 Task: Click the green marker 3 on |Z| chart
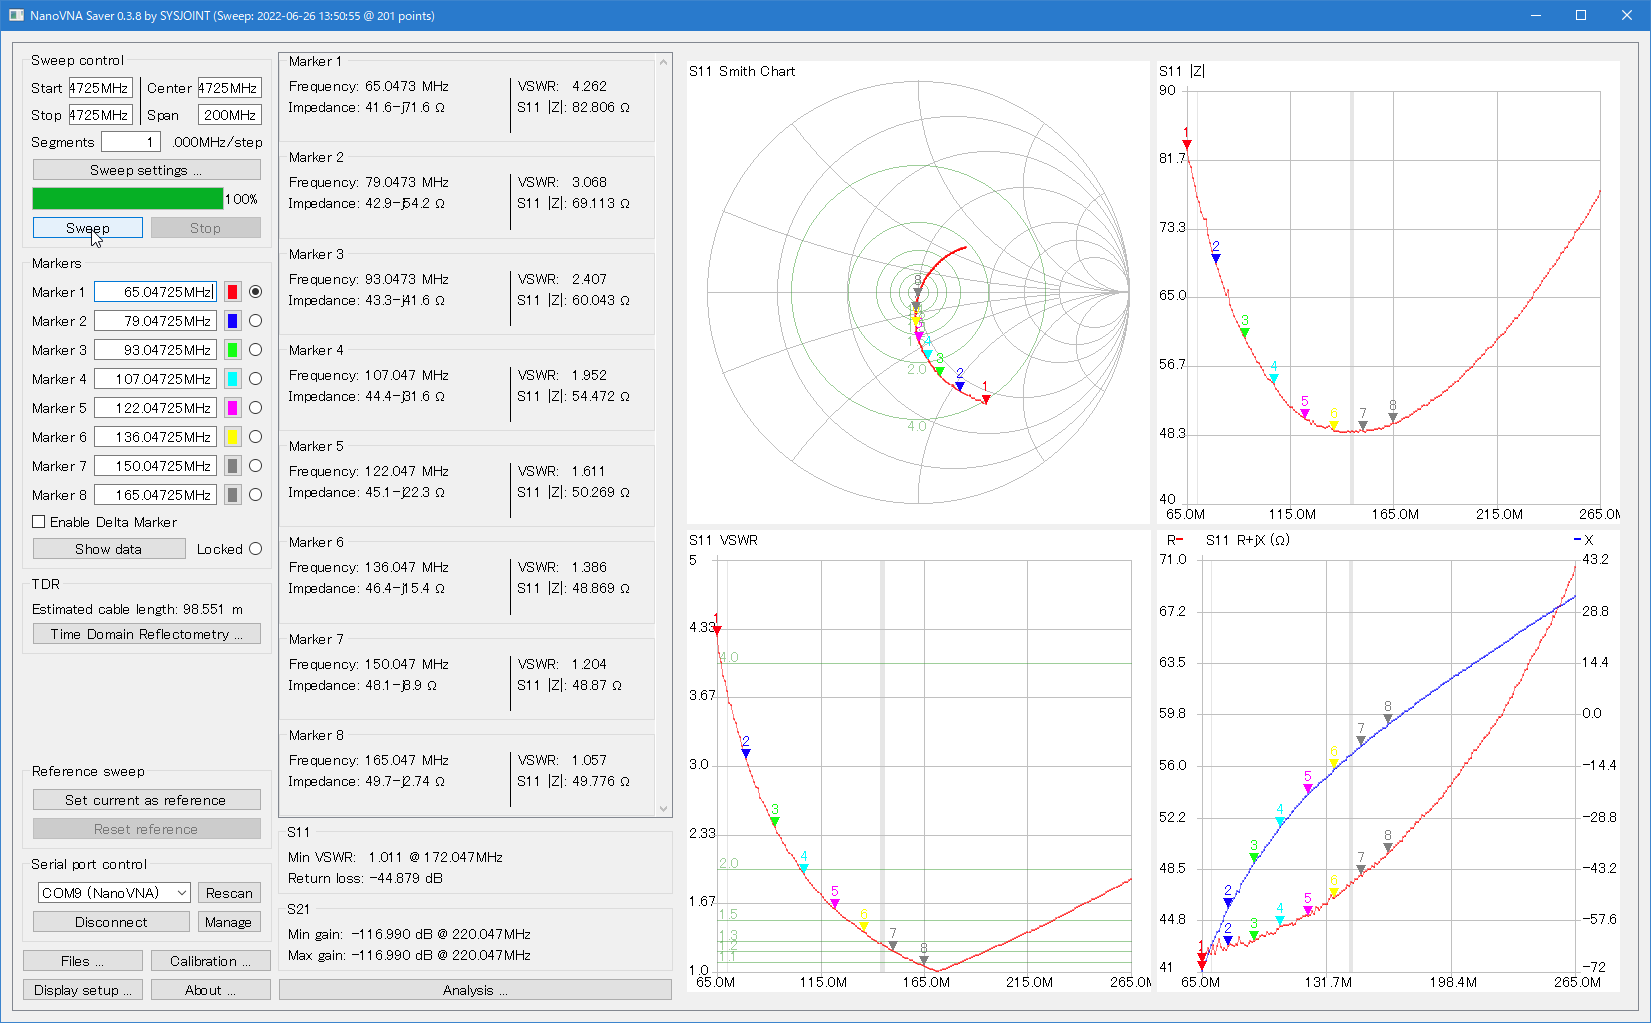point(1245,332)
